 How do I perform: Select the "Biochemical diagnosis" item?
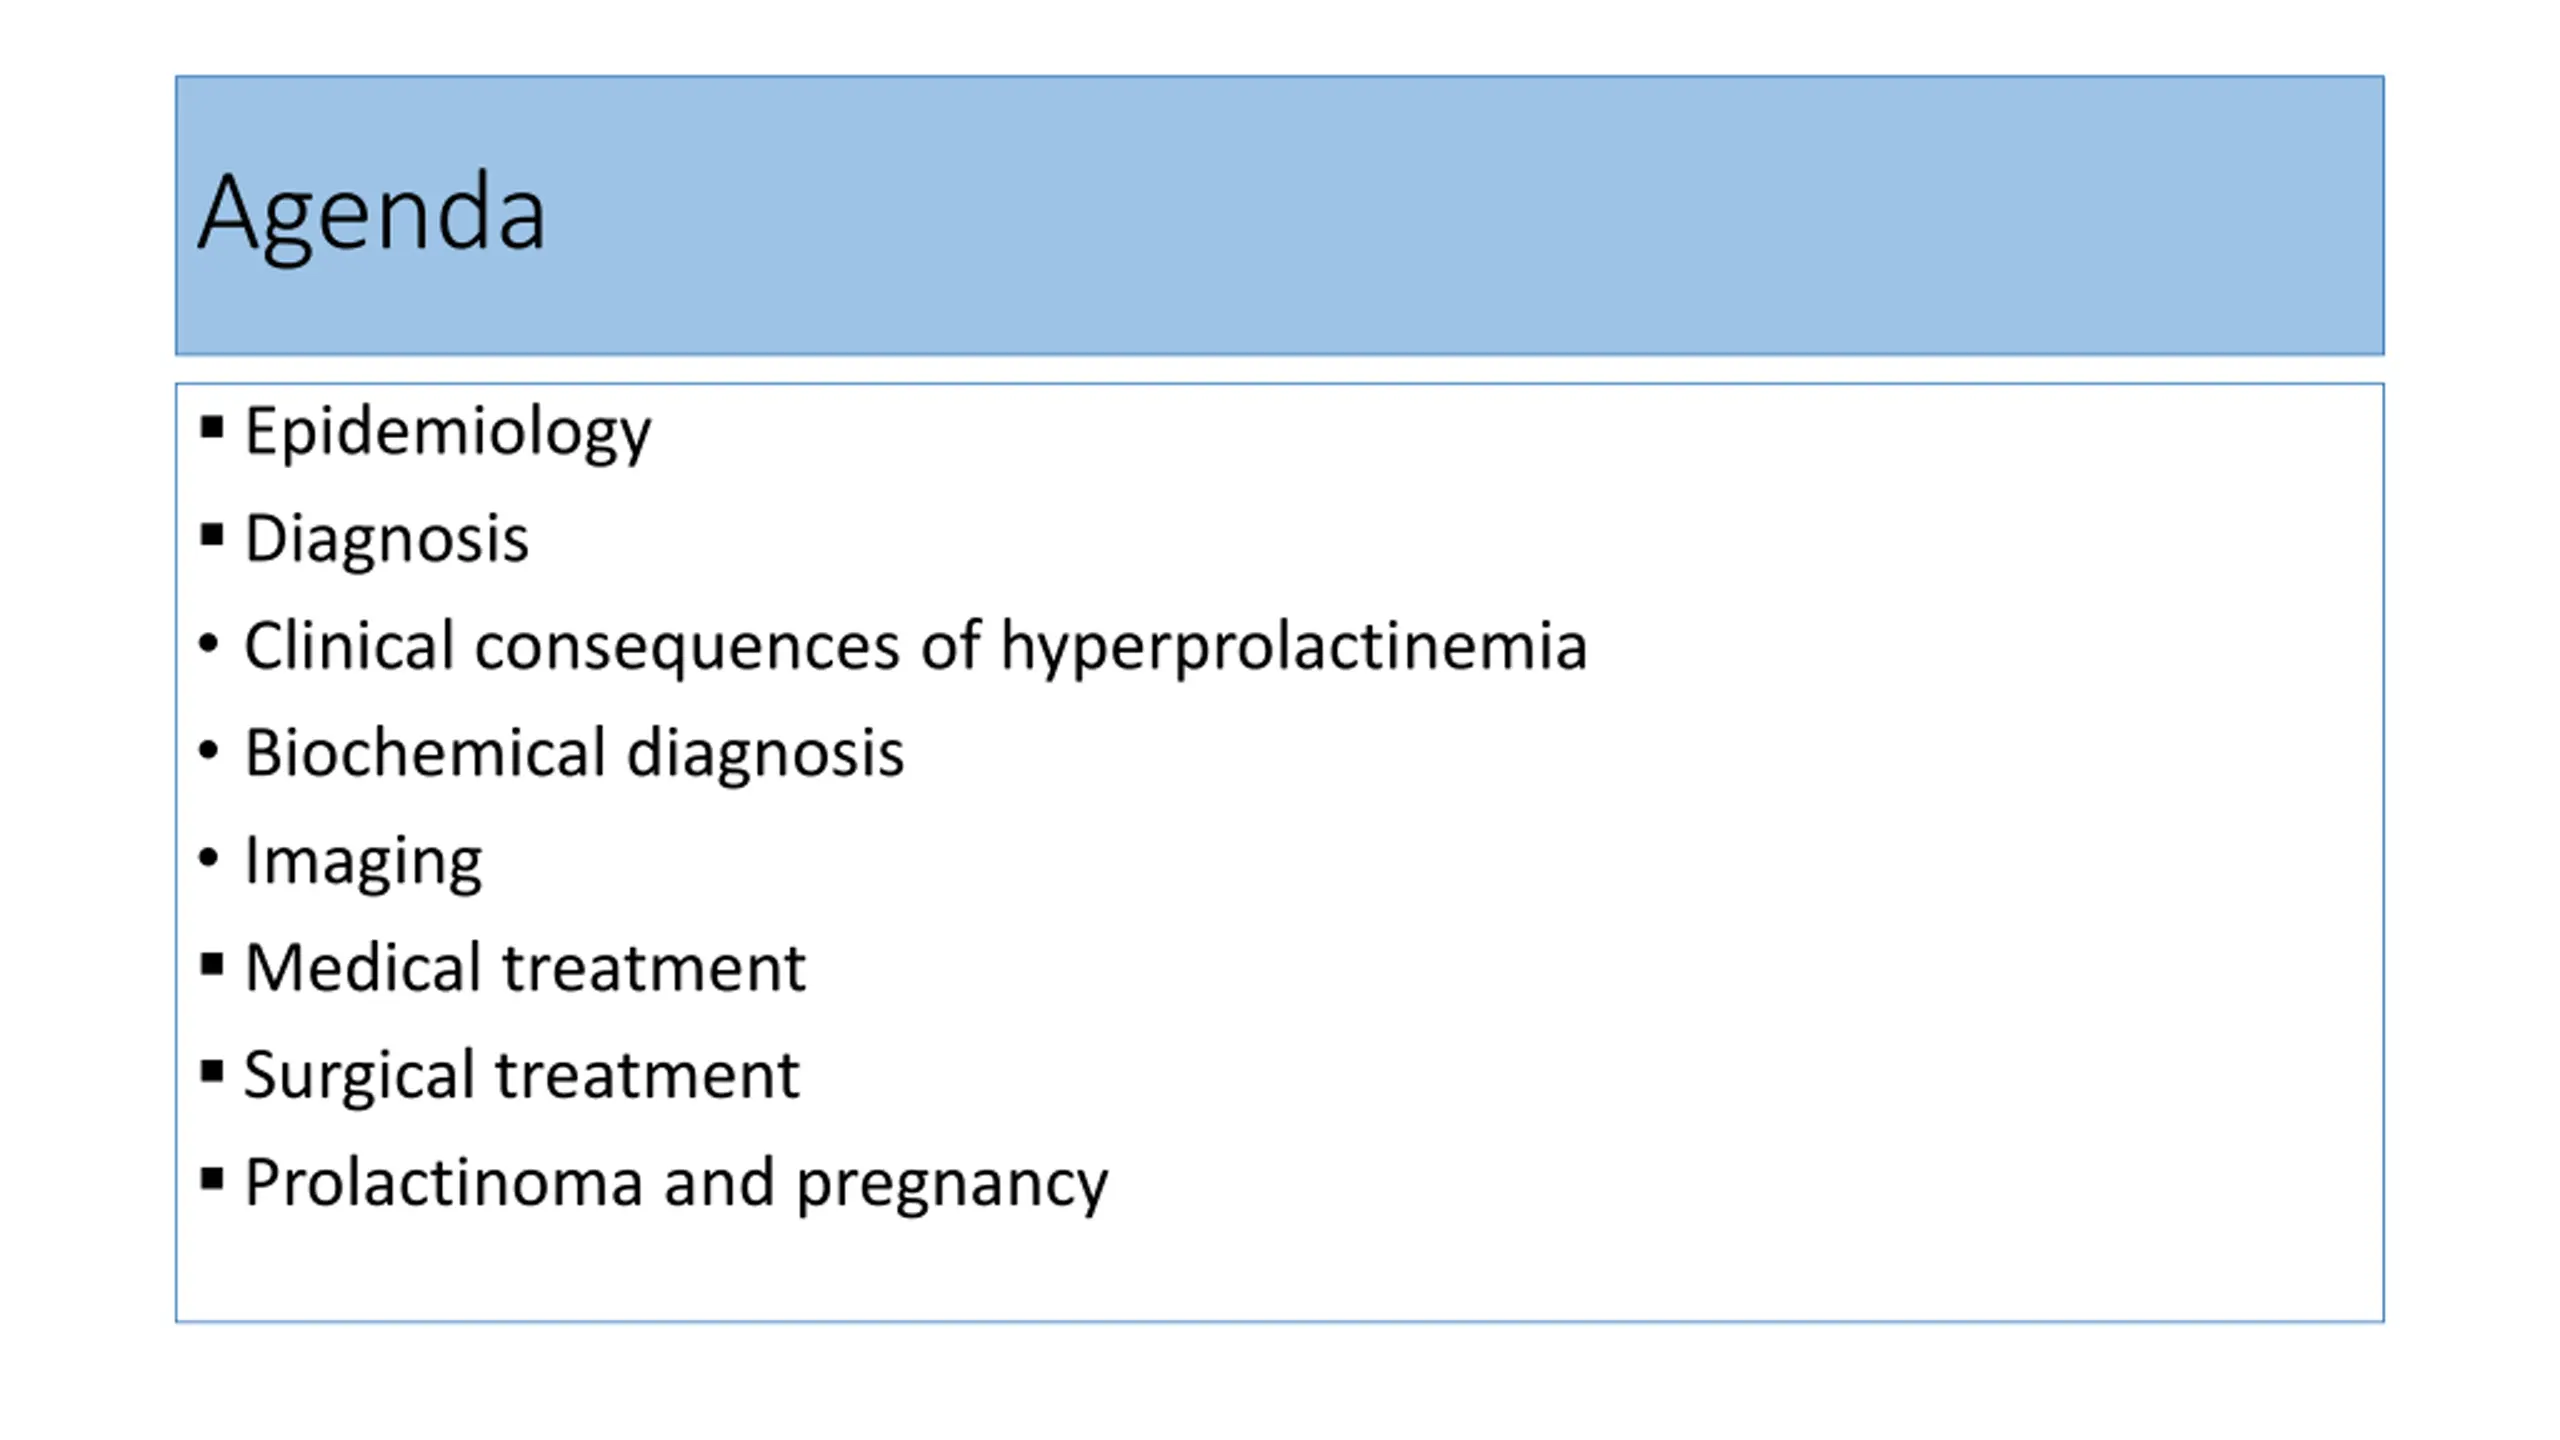(574, 753)
